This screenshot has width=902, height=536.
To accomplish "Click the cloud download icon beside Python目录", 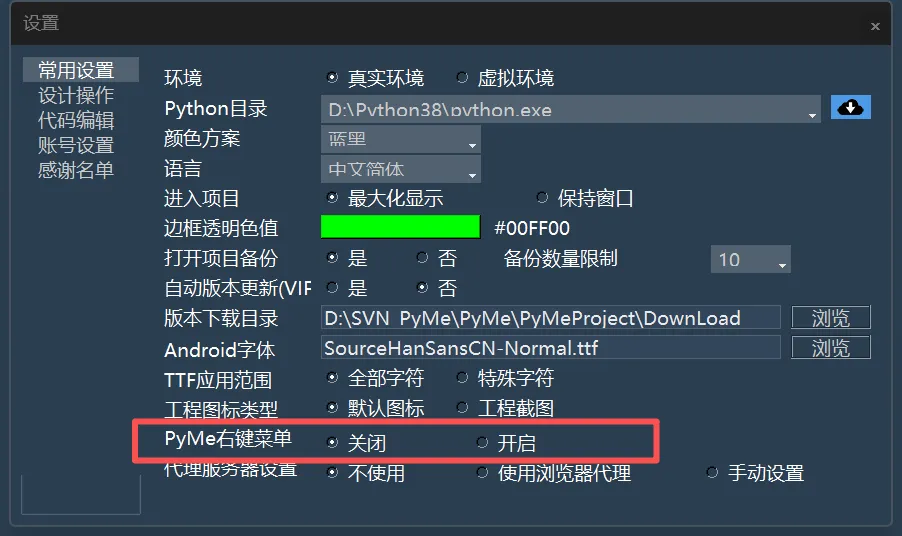I will tap(850, 108).
